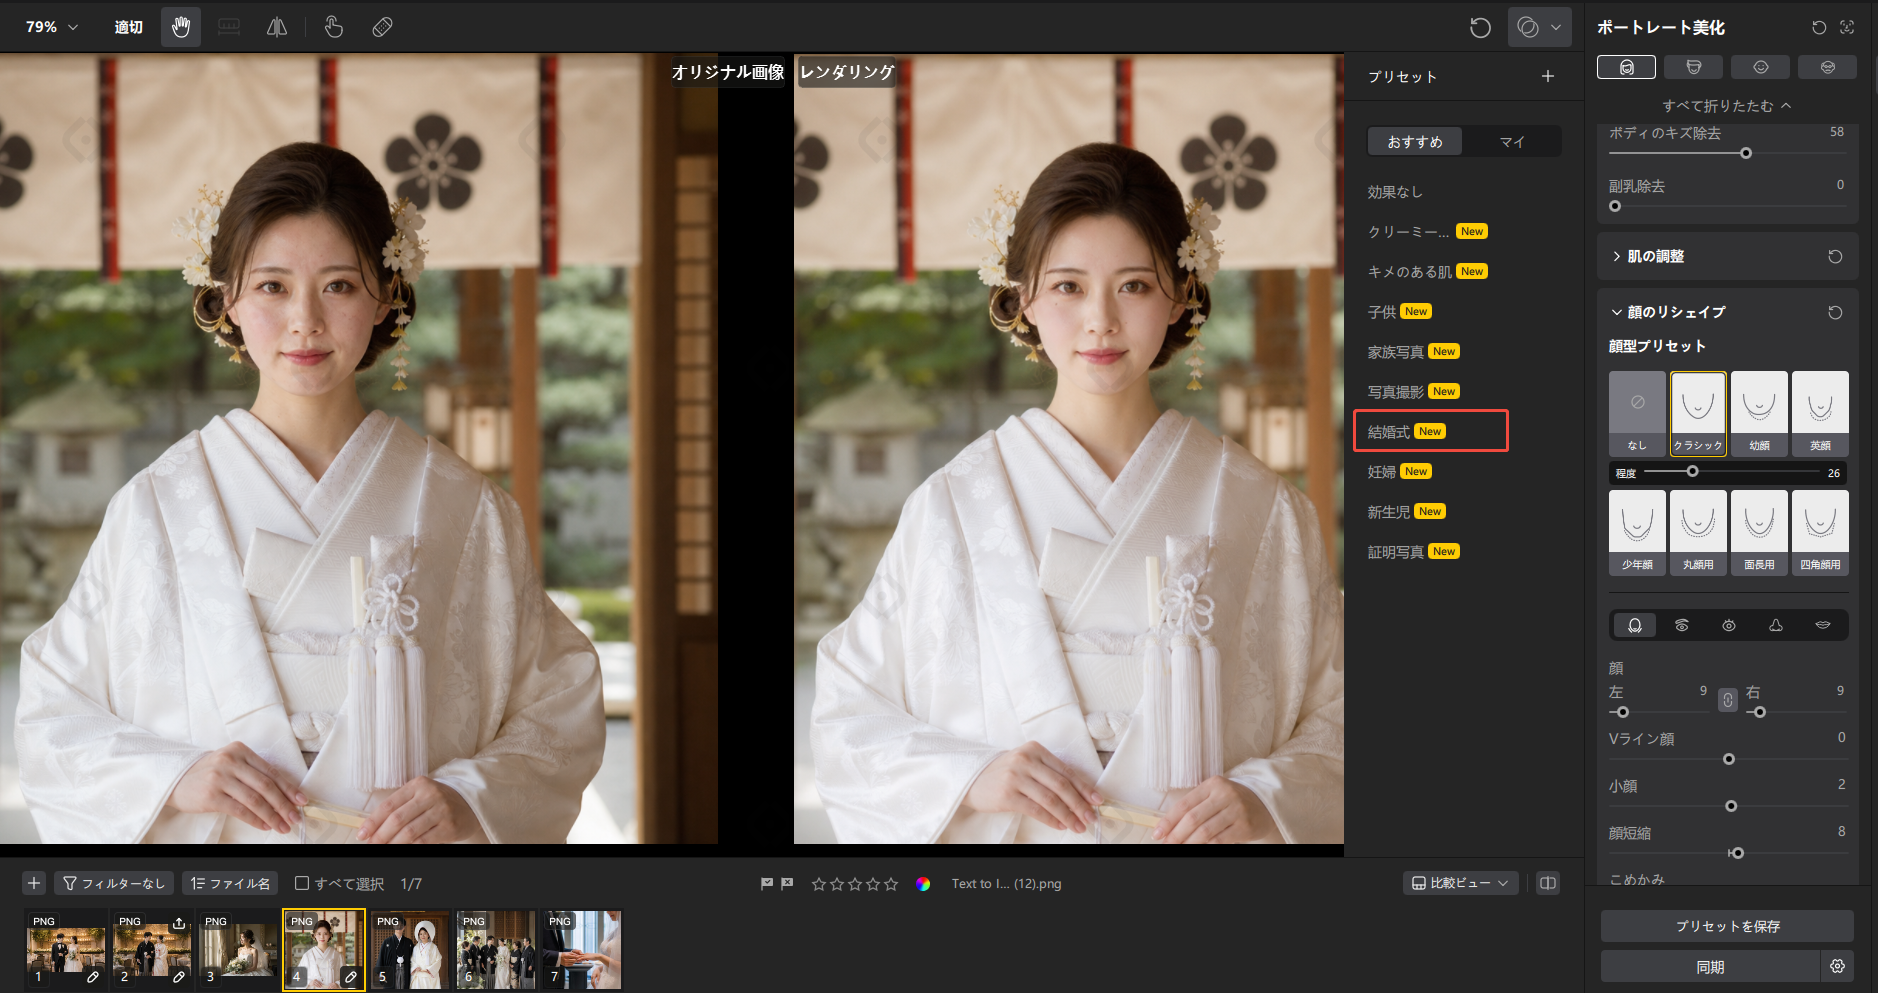The image size is (1878, 993).
Task: Click the add images plus button in filmstrip
Action: point(34,883)
